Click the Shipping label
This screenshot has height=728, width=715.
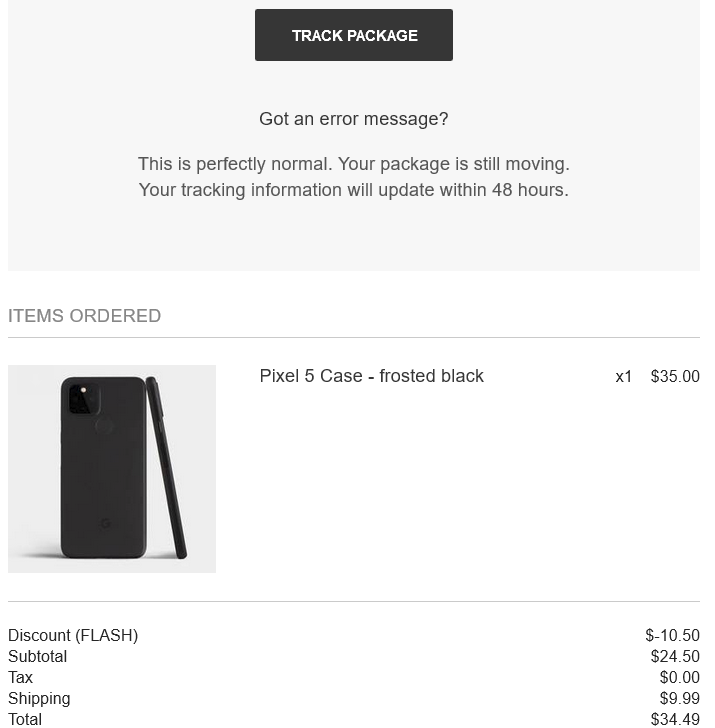tap(39, 698)
